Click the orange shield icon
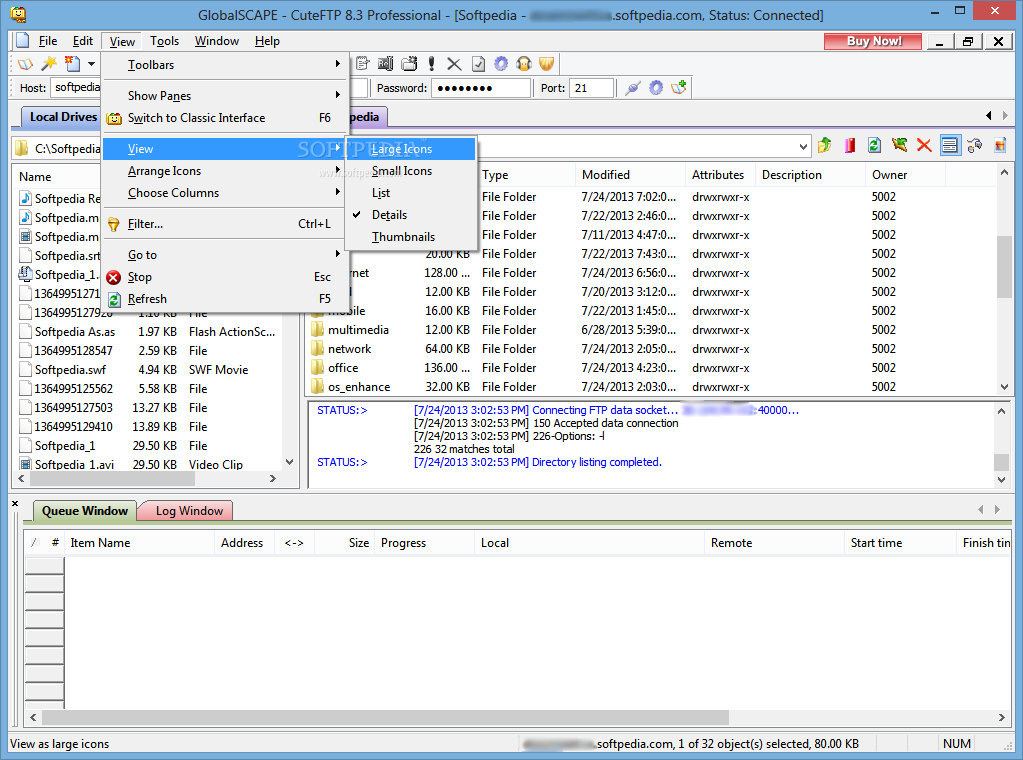 point(547,64)
